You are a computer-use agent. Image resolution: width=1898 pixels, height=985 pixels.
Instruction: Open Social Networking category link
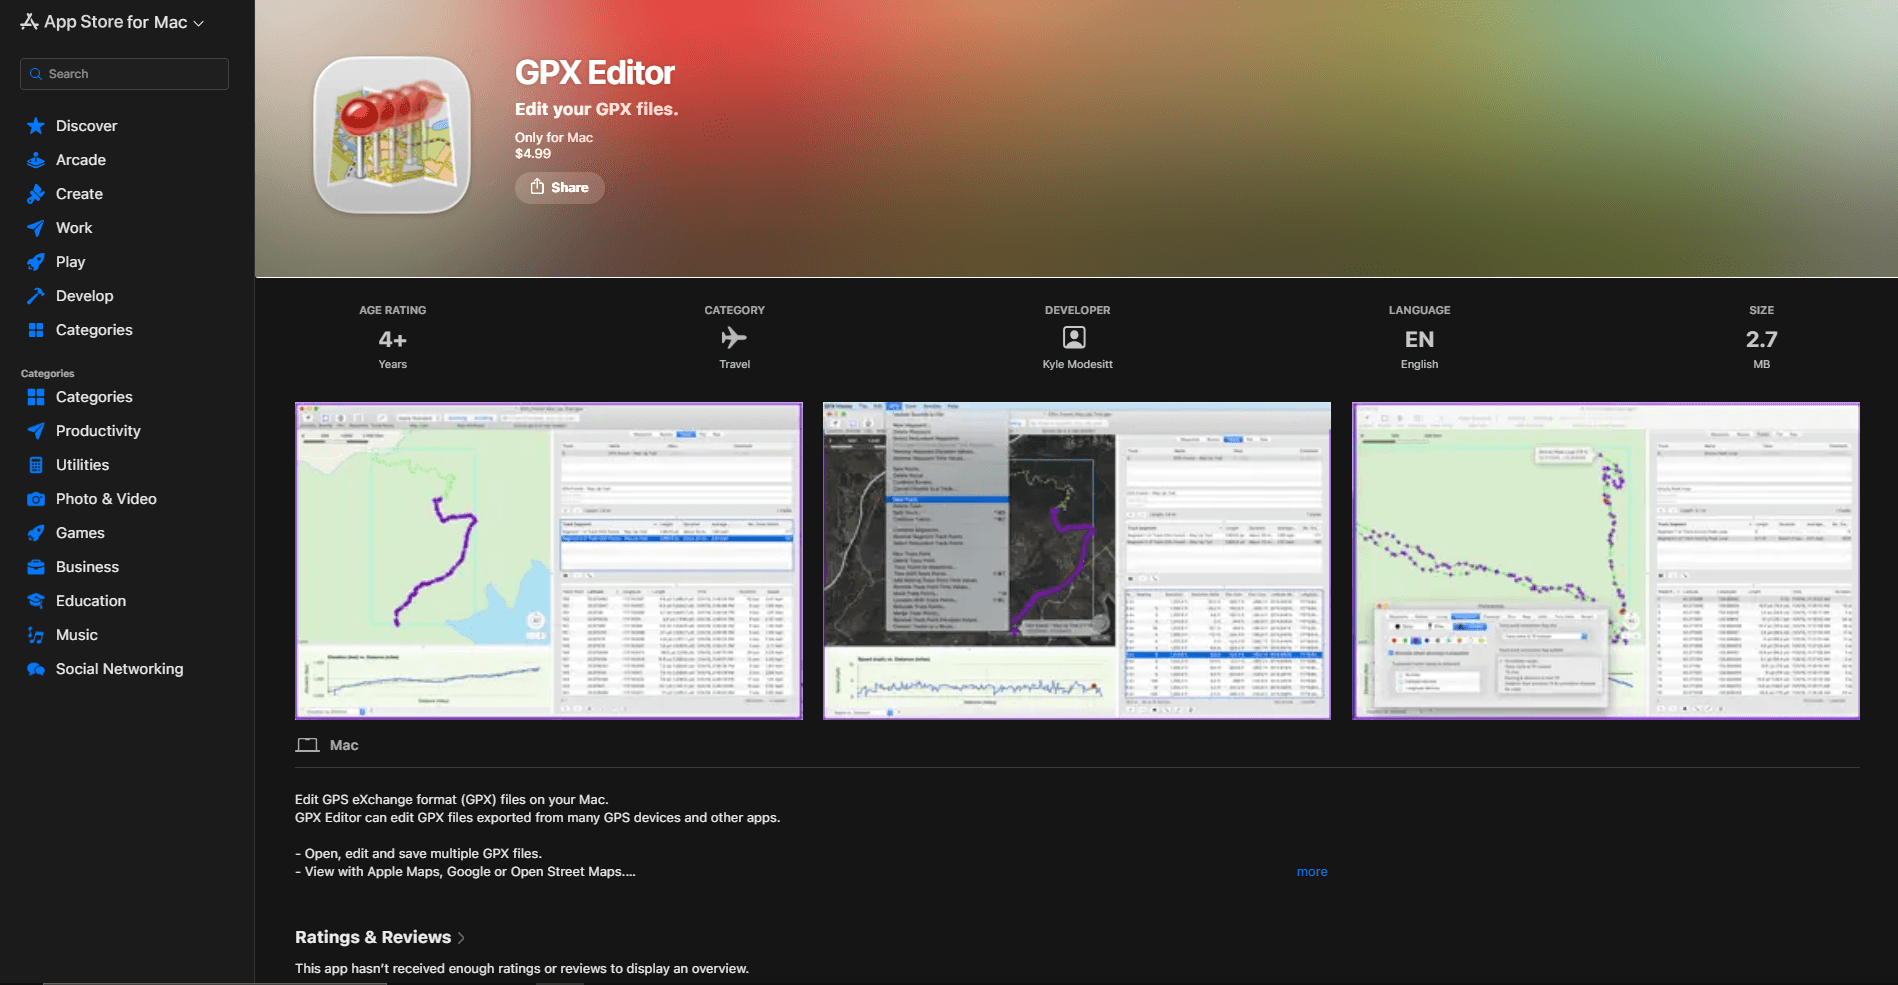[119, 669]
